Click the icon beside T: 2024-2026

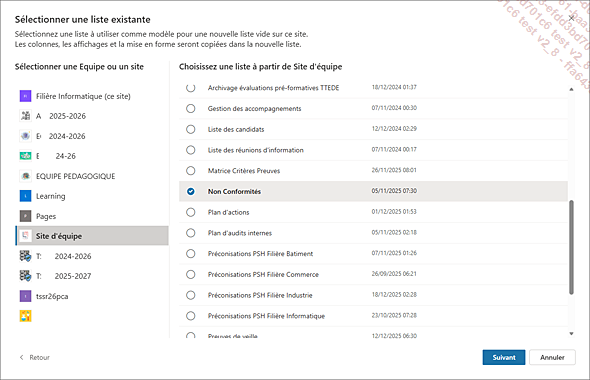pos(25,256)
